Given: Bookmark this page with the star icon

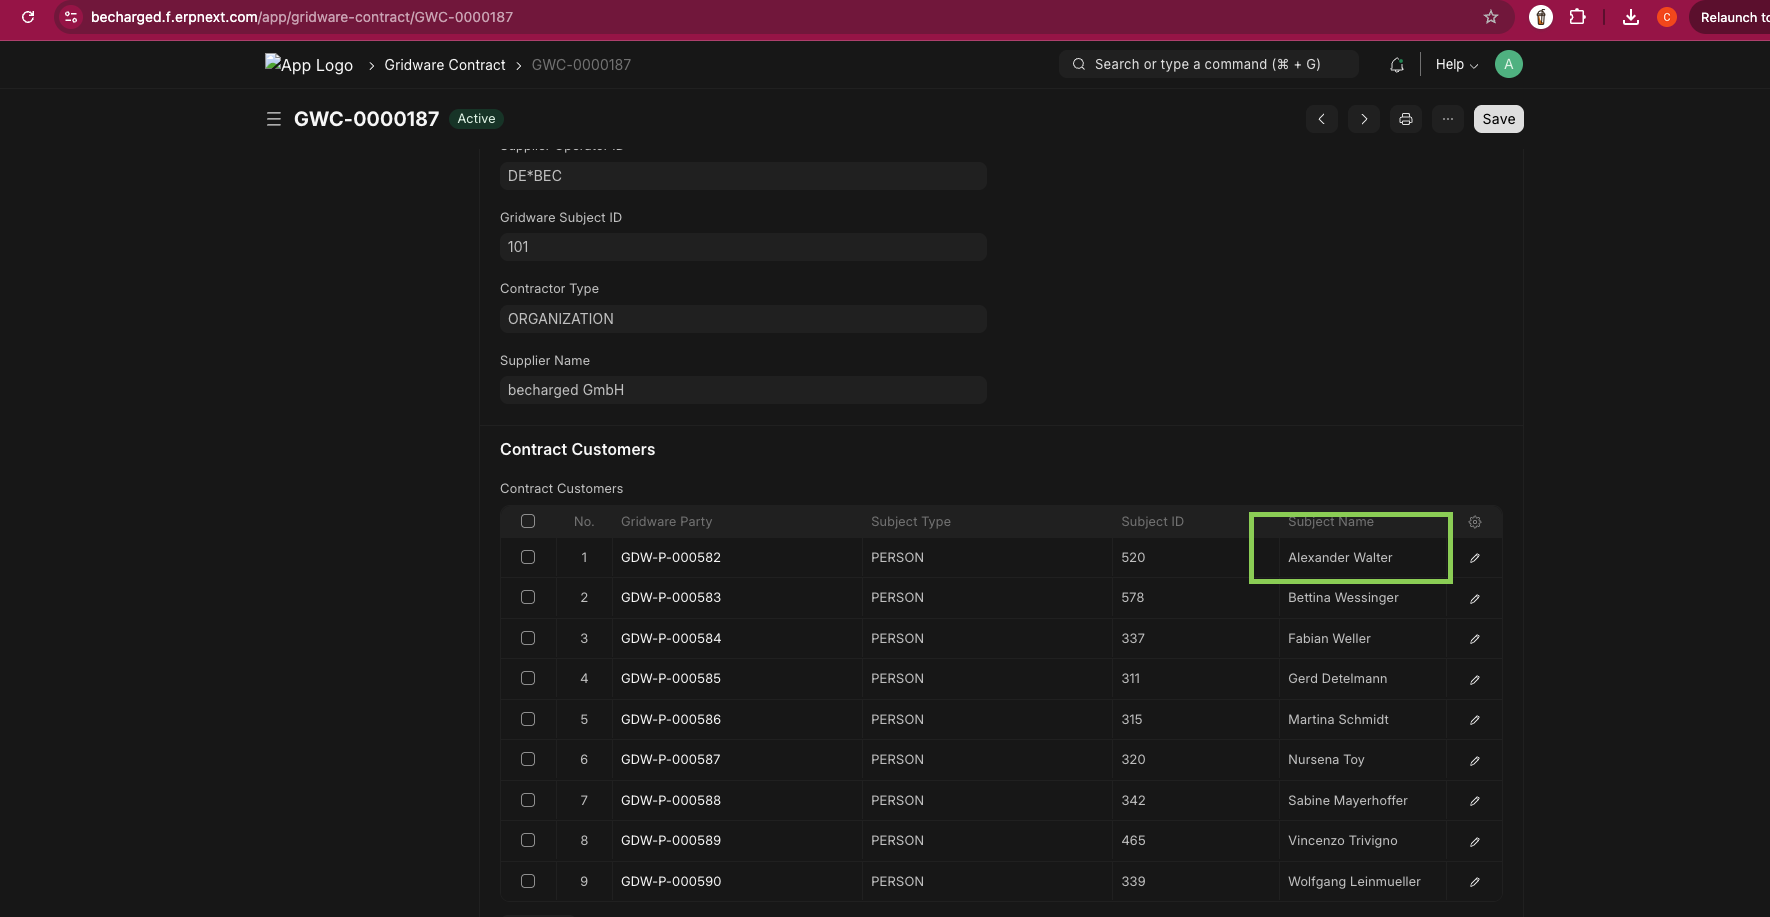Looking at the screenshot, I should click(x=1491, y=17).
